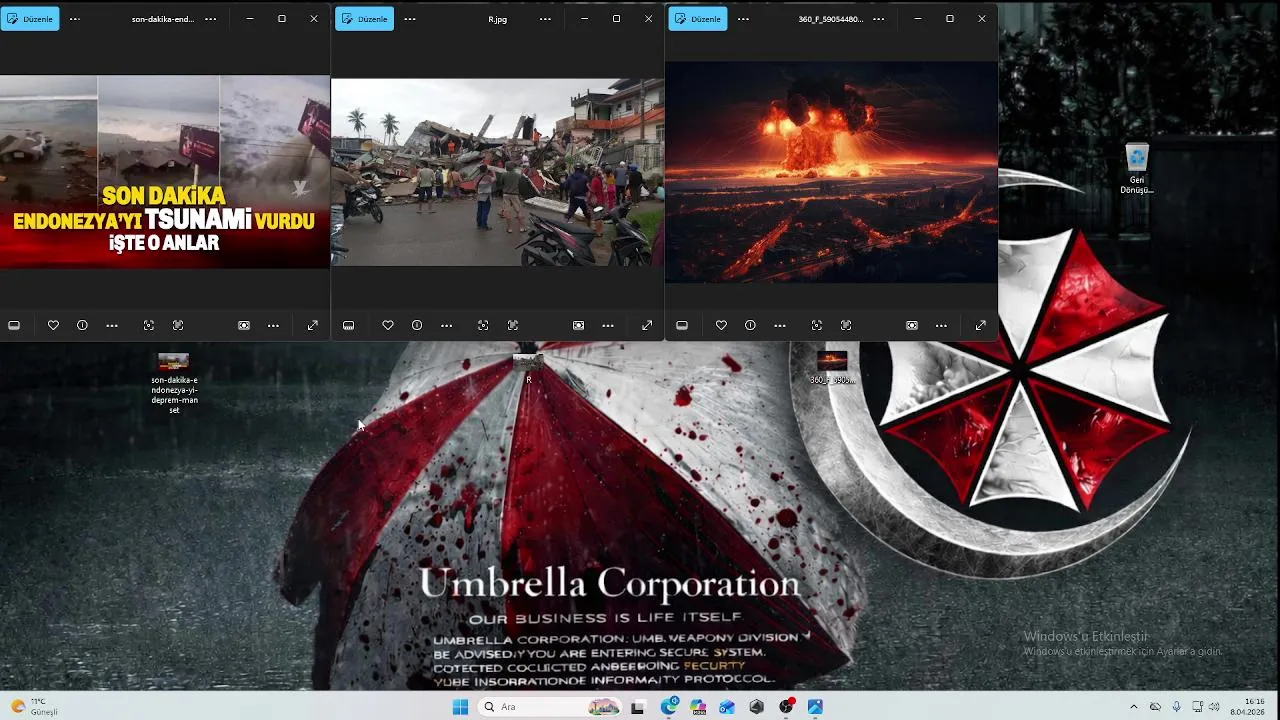Open Outlook from the taskbar
This screenshot has height=720, width=1280.
(727, 707)
